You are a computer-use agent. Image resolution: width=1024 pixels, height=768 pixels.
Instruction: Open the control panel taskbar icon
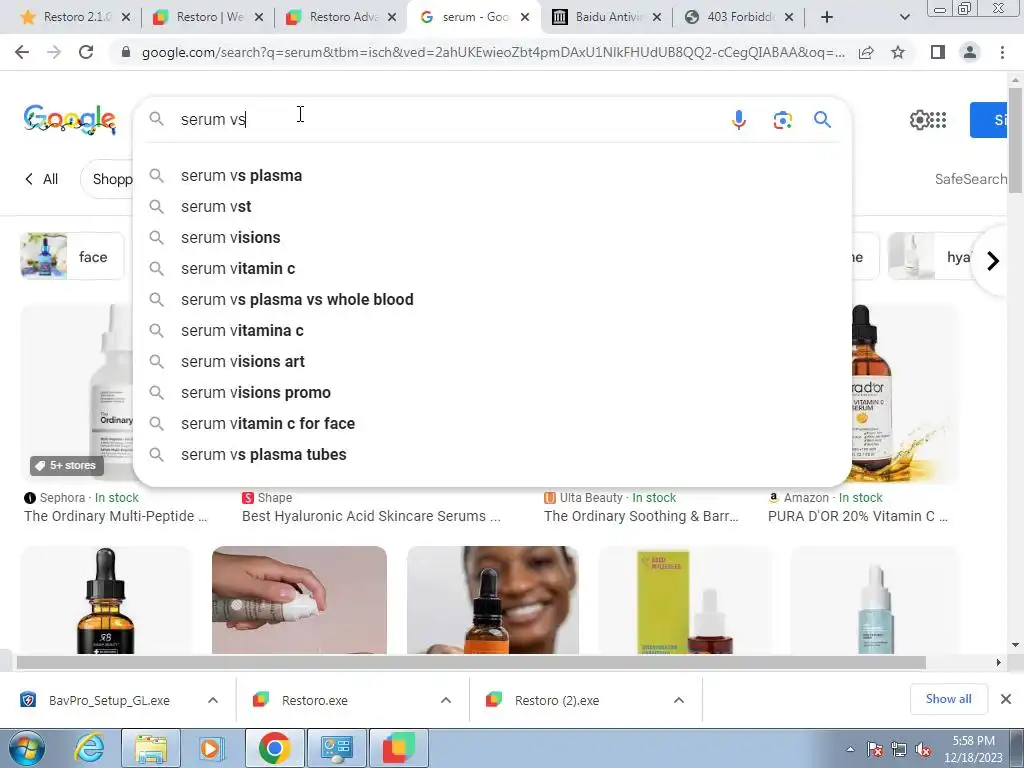pos(337,748)
